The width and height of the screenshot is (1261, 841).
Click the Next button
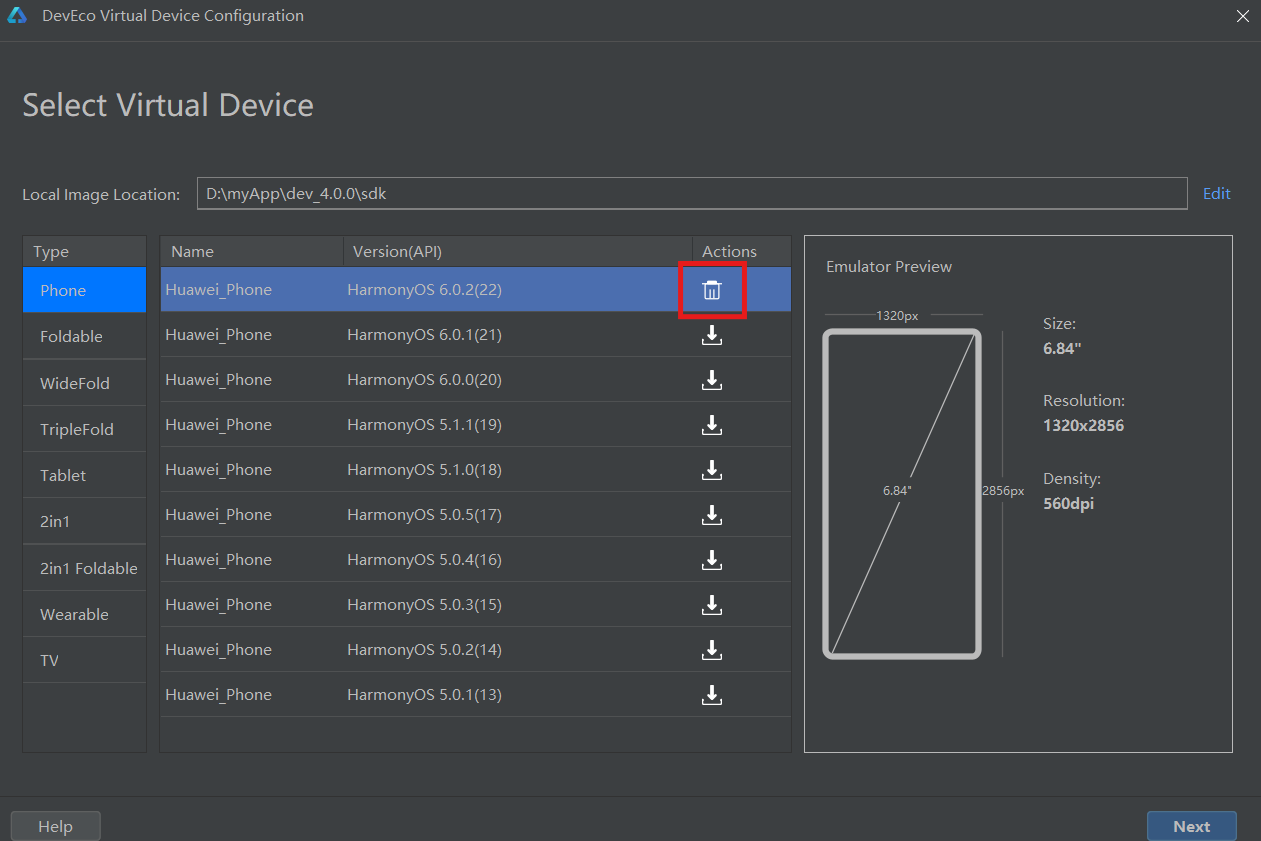click(1191, 826)
